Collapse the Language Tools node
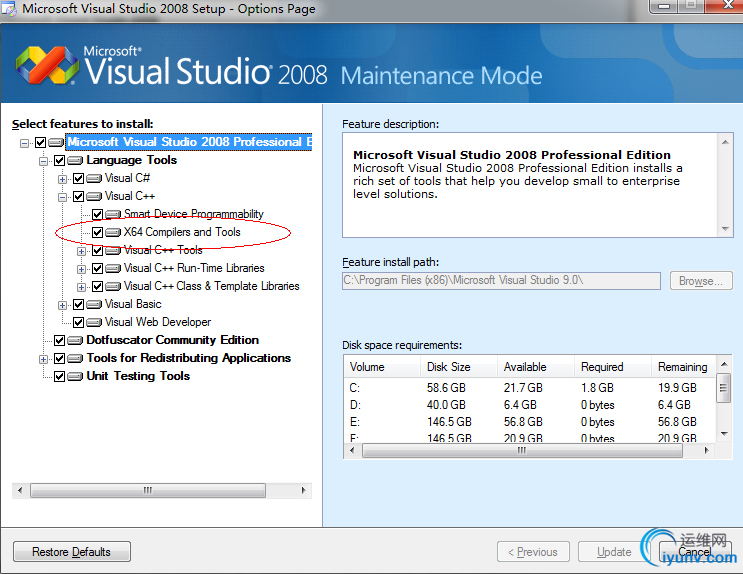743x574 pixels. coord(43,161)
